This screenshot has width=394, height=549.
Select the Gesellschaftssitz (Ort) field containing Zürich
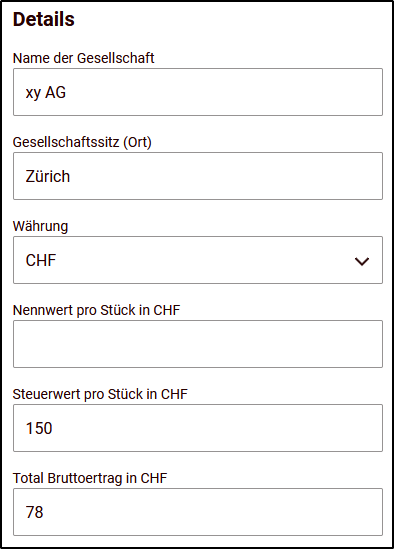coord(198,176)
